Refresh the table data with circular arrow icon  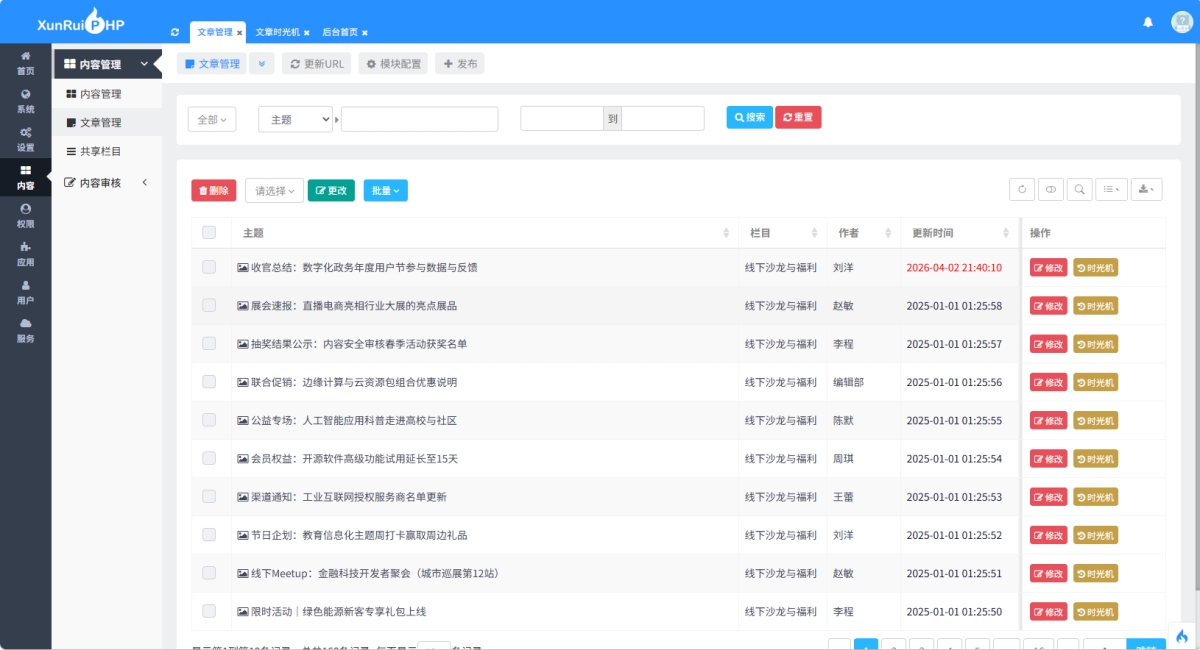tap(1022, 189)
